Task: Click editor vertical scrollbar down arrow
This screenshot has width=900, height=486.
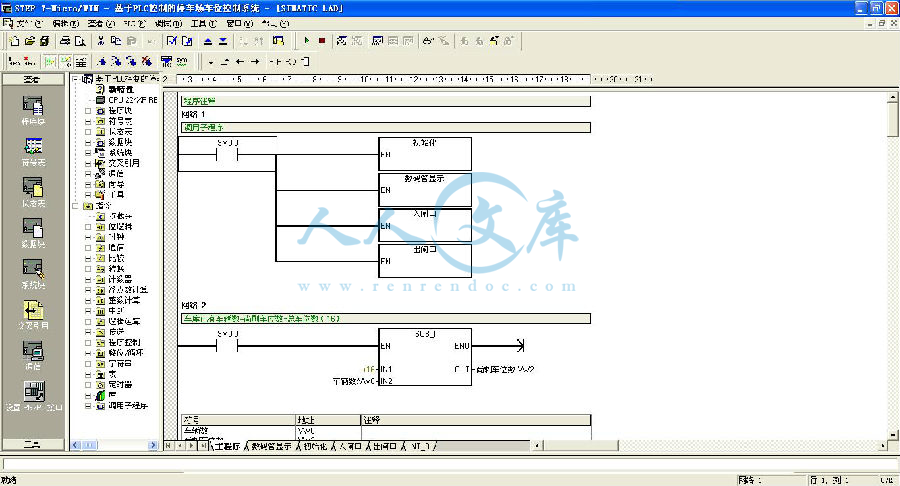Action: [893, 434]
